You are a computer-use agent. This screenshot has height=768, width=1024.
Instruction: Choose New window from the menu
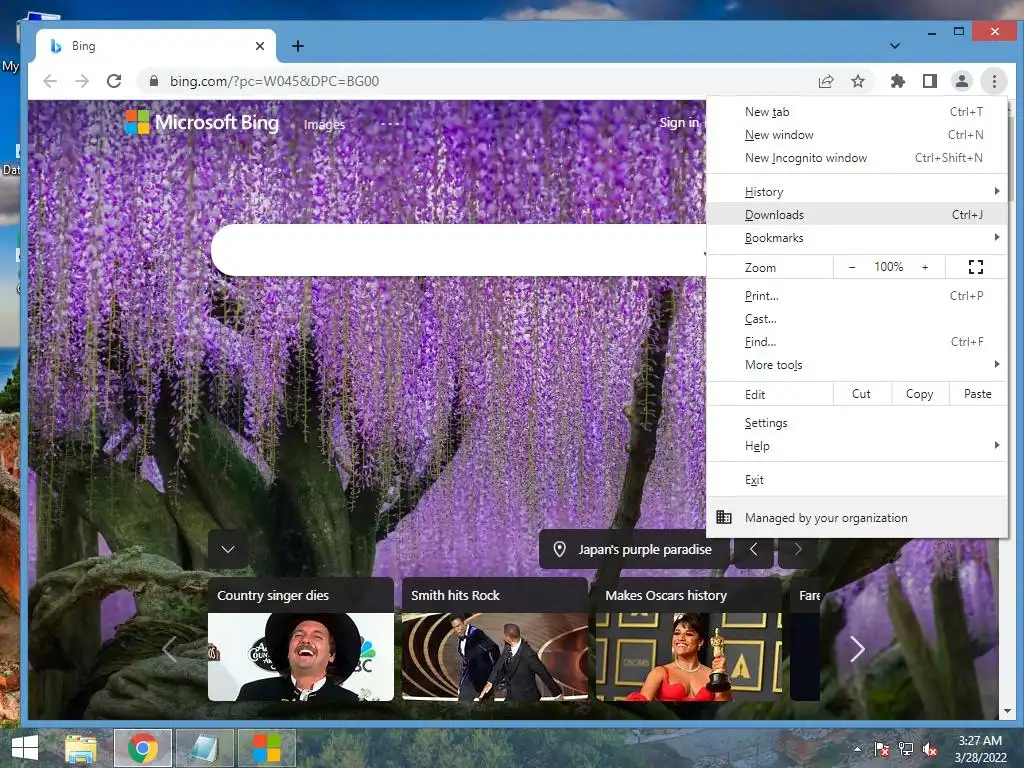click(856, 135)
